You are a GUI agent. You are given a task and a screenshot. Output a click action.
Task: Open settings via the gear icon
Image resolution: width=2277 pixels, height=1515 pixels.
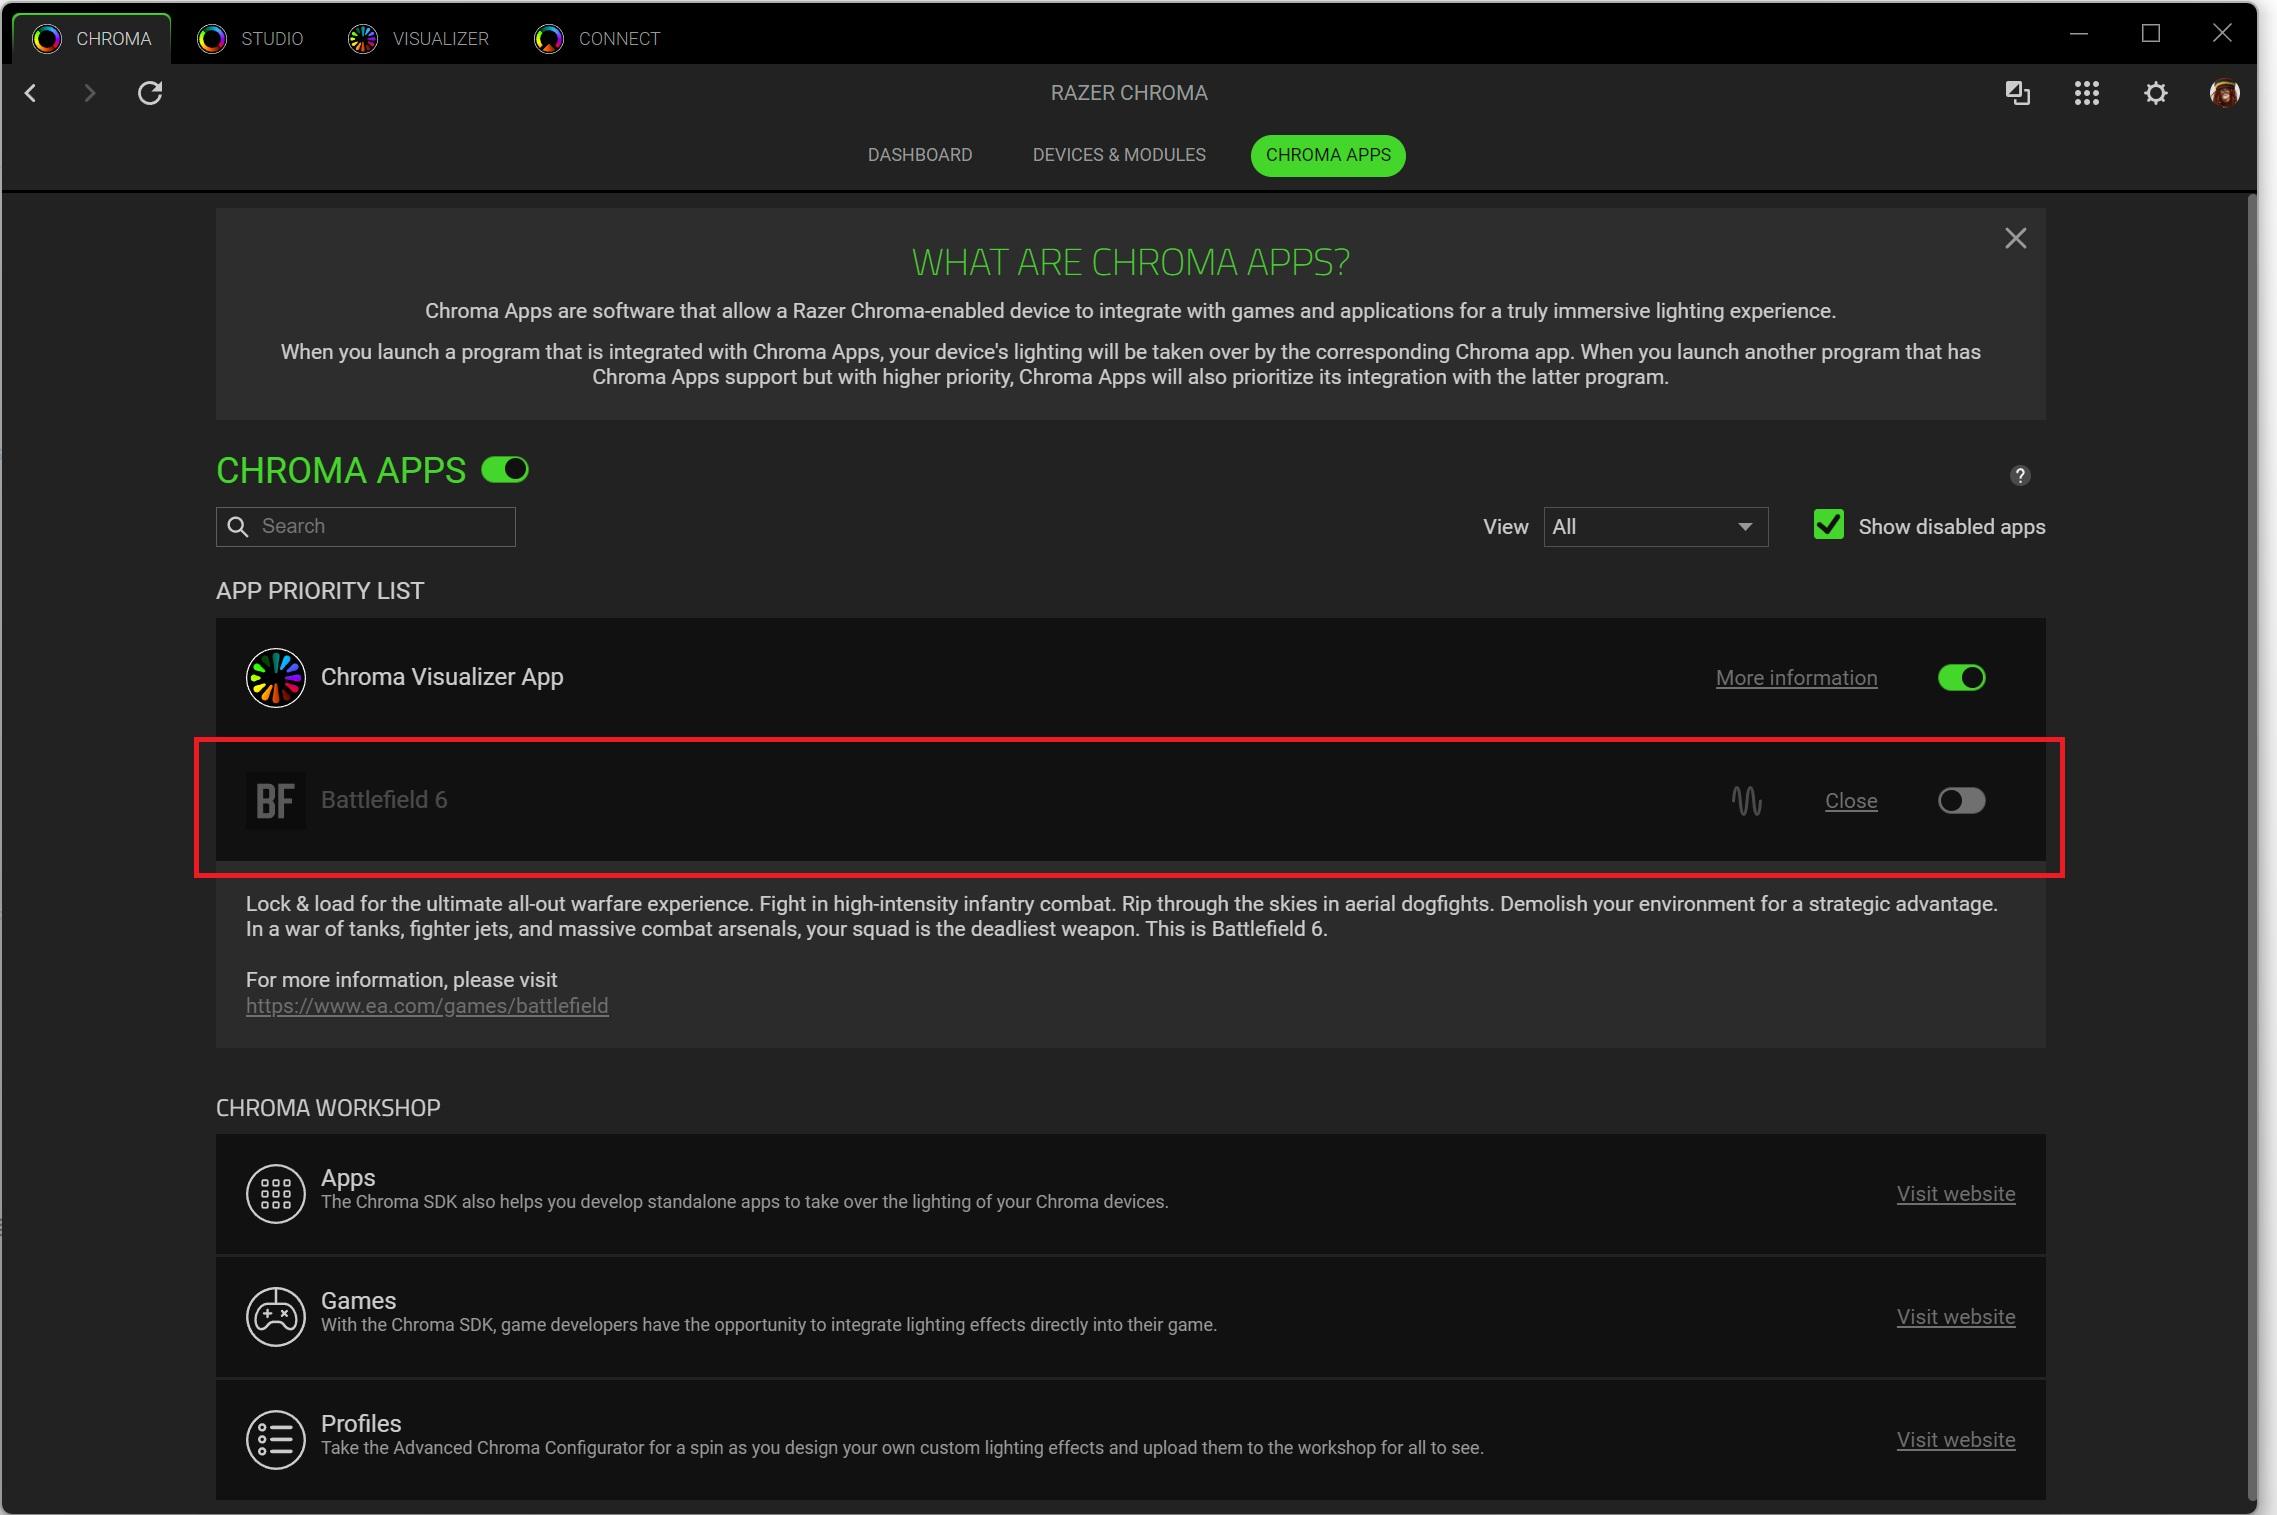tap(2155, 93)
